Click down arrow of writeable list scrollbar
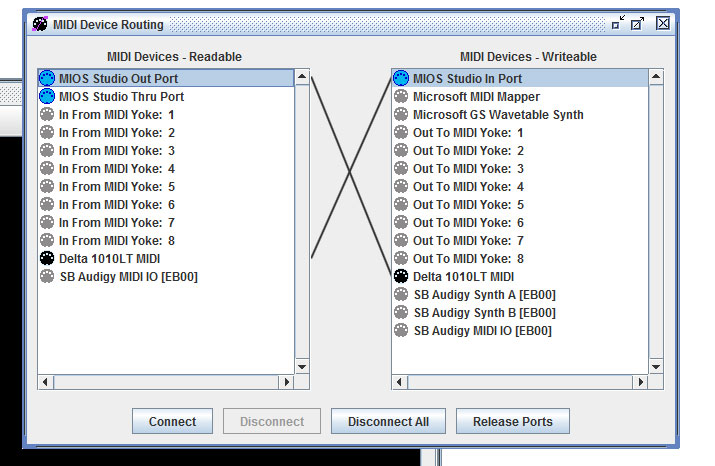Viewport: 715px width, 466px height. coord(656,366)
